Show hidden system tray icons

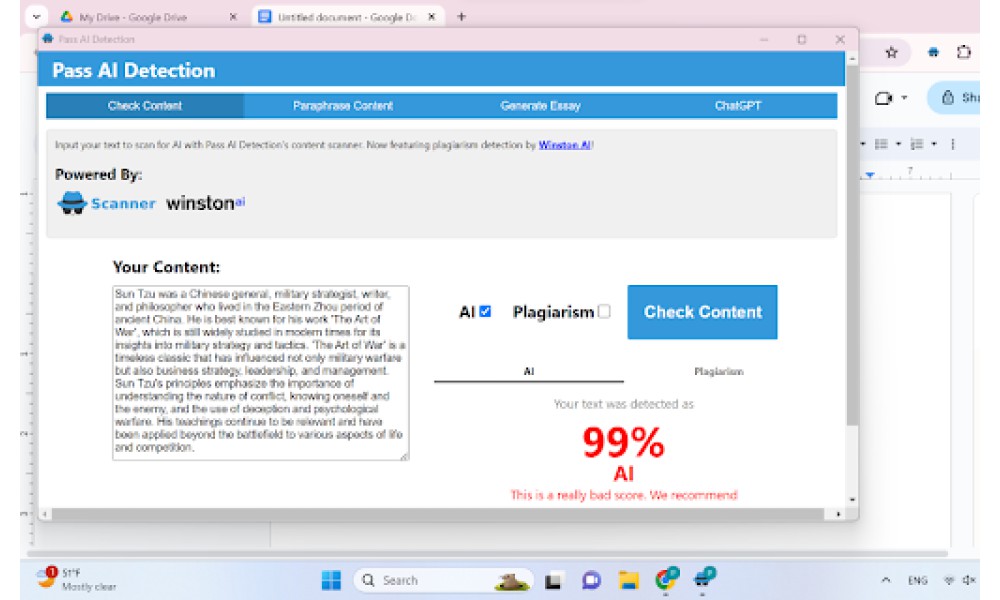tap(886, 580)
